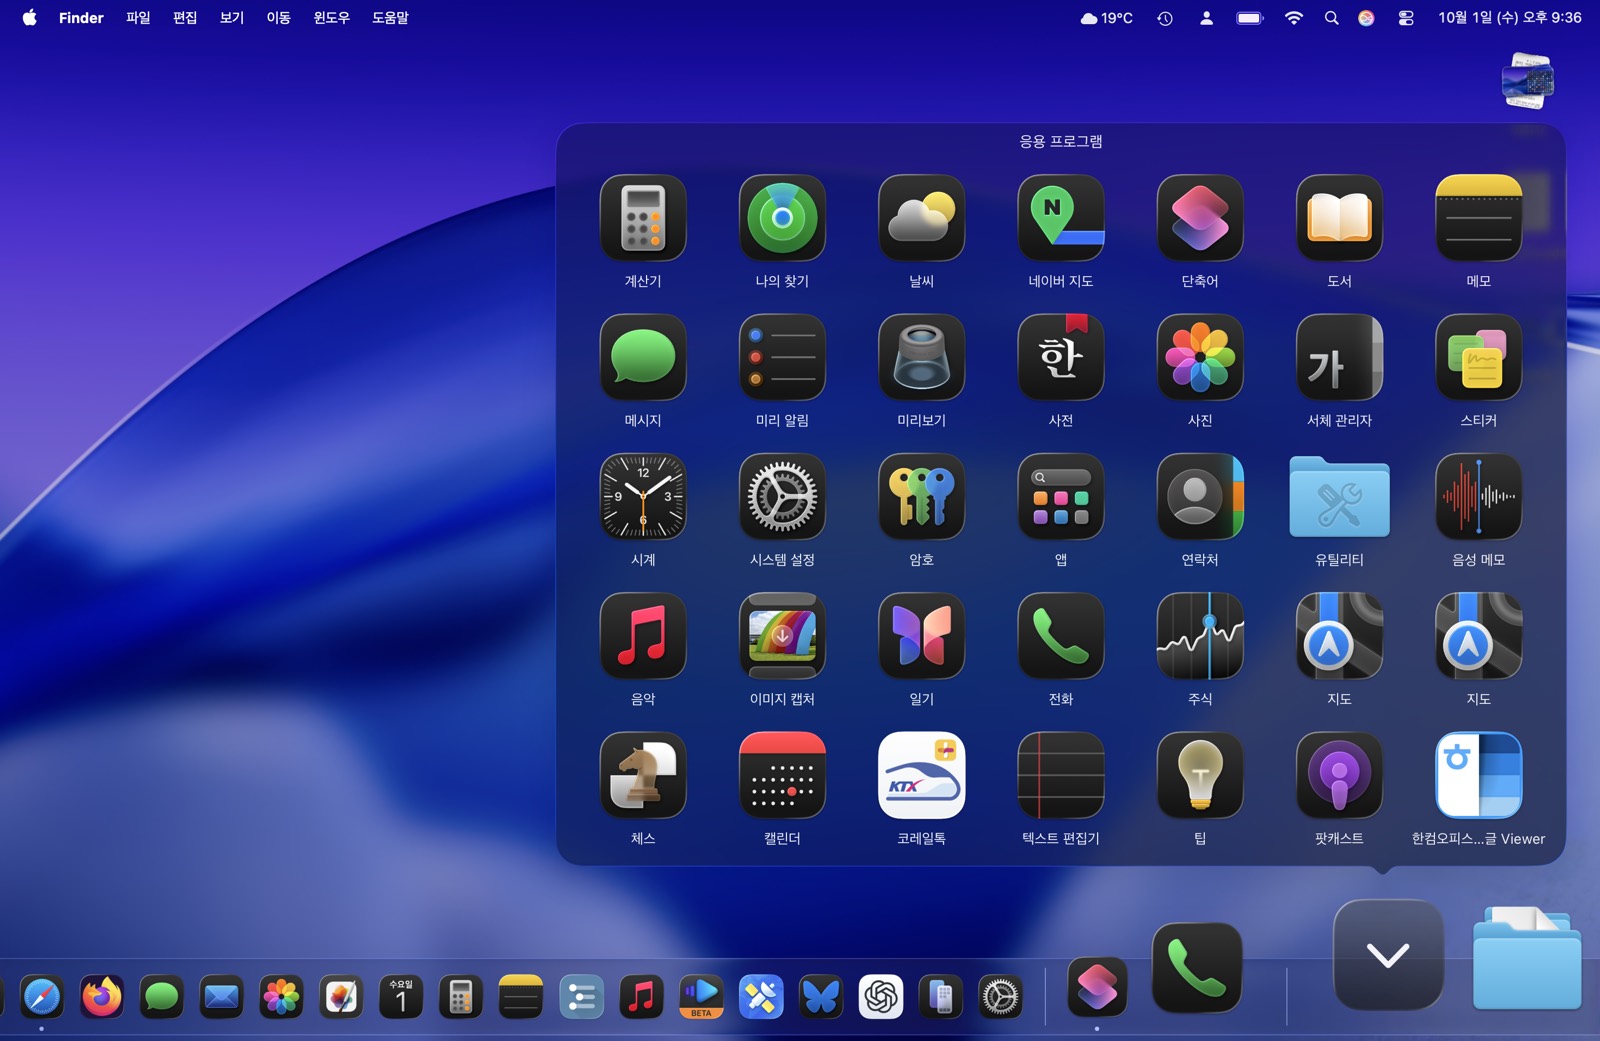Open the 유틸리티 folder

point(1339,497)
